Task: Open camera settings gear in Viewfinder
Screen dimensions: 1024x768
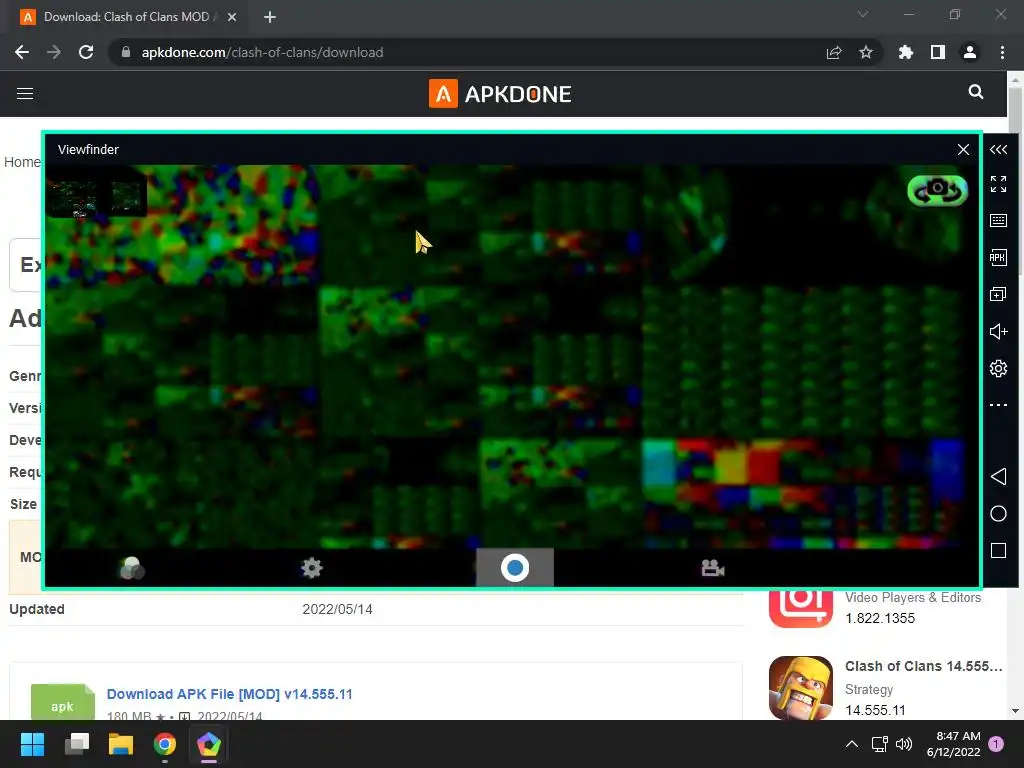Action: 312,568
